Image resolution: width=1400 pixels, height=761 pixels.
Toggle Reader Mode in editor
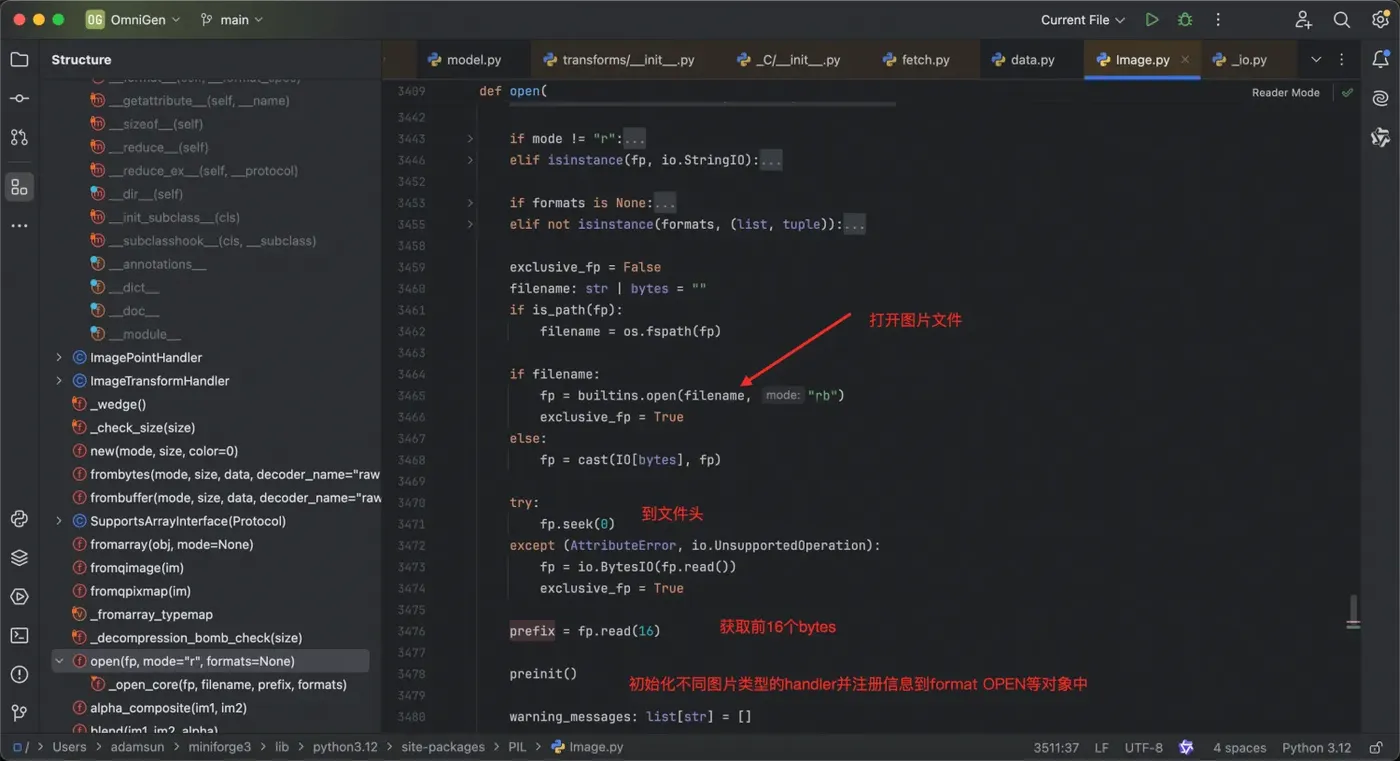(1285, 92)
